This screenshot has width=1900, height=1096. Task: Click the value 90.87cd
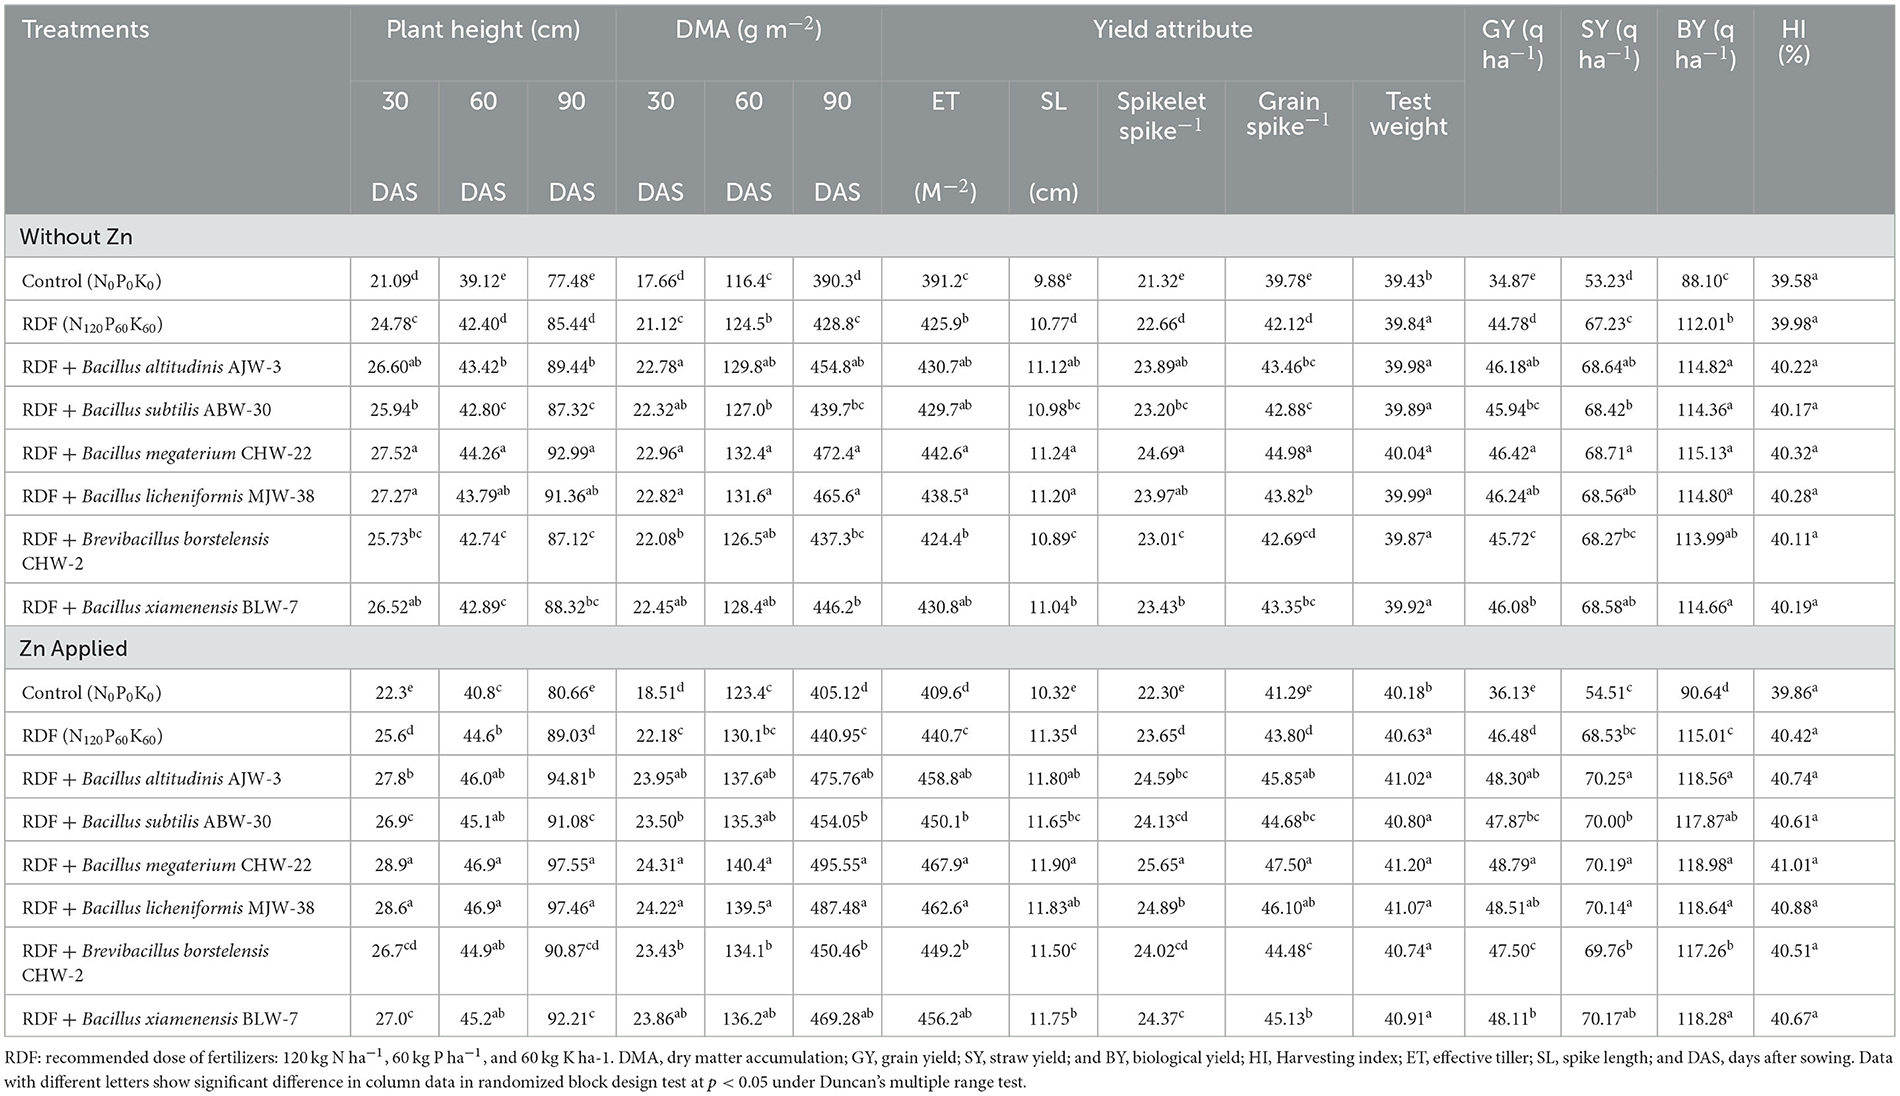(571, 950)
